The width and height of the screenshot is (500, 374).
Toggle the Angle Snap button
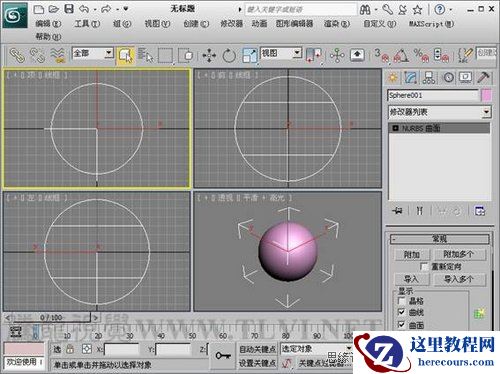(x=401, y=55)
